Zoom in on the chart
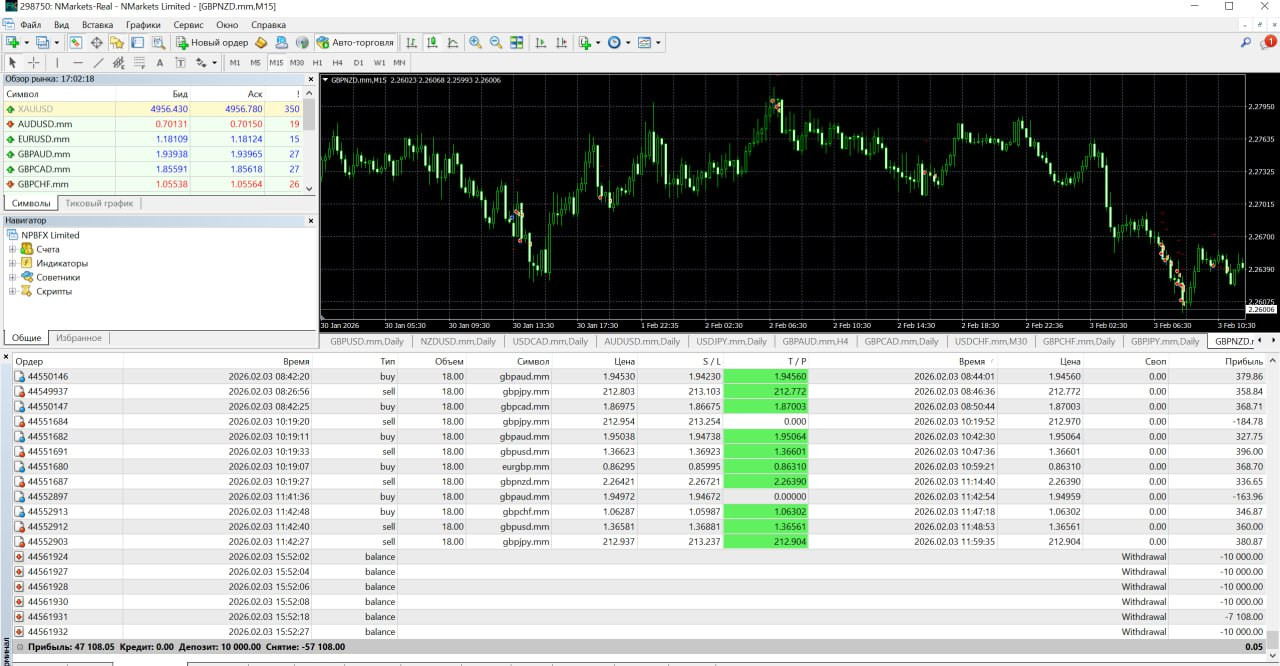This screenshot has height=666, width=1280. (x=475, y=43)
